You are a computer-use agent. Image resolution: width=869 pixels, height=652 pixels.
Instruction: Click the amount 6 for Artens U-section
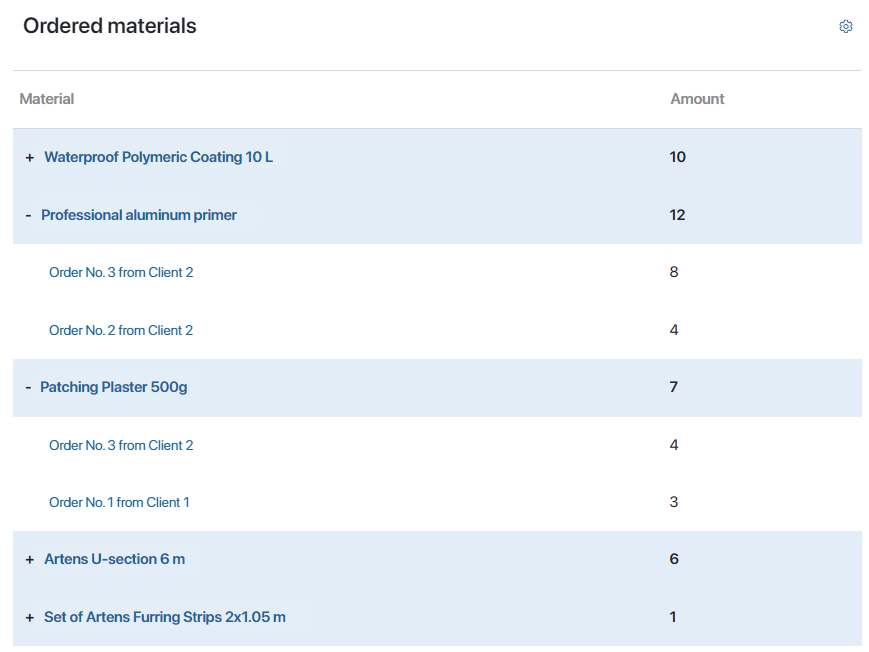pyautogui.click(x=674, y=559)
